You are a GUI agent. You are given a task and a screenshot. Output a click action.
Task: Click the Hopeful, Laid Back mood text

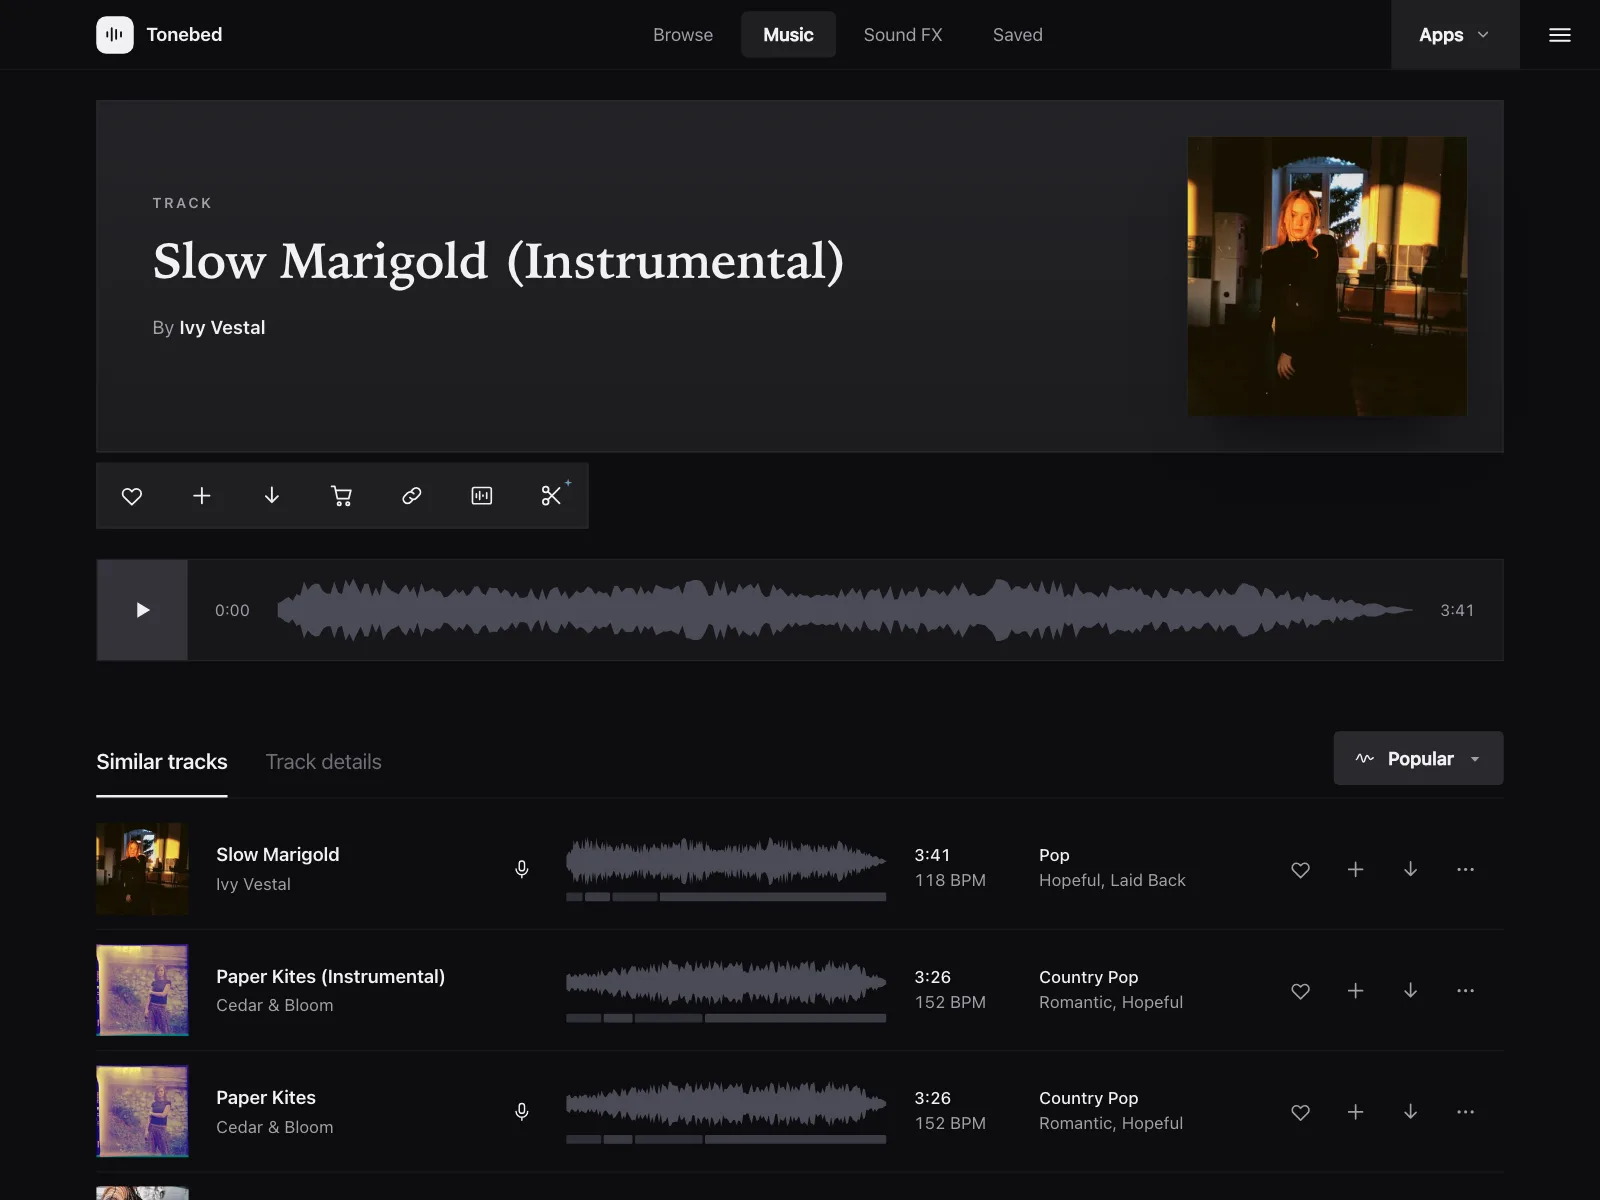pos(1112,880)
